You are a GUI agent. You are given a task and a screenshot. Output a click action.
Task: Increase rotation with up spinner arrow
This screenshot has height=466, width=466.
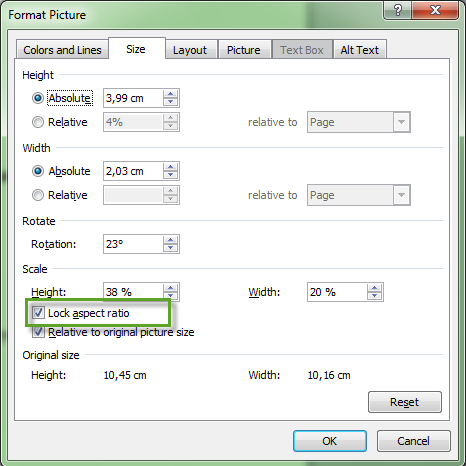coord(171,240)
